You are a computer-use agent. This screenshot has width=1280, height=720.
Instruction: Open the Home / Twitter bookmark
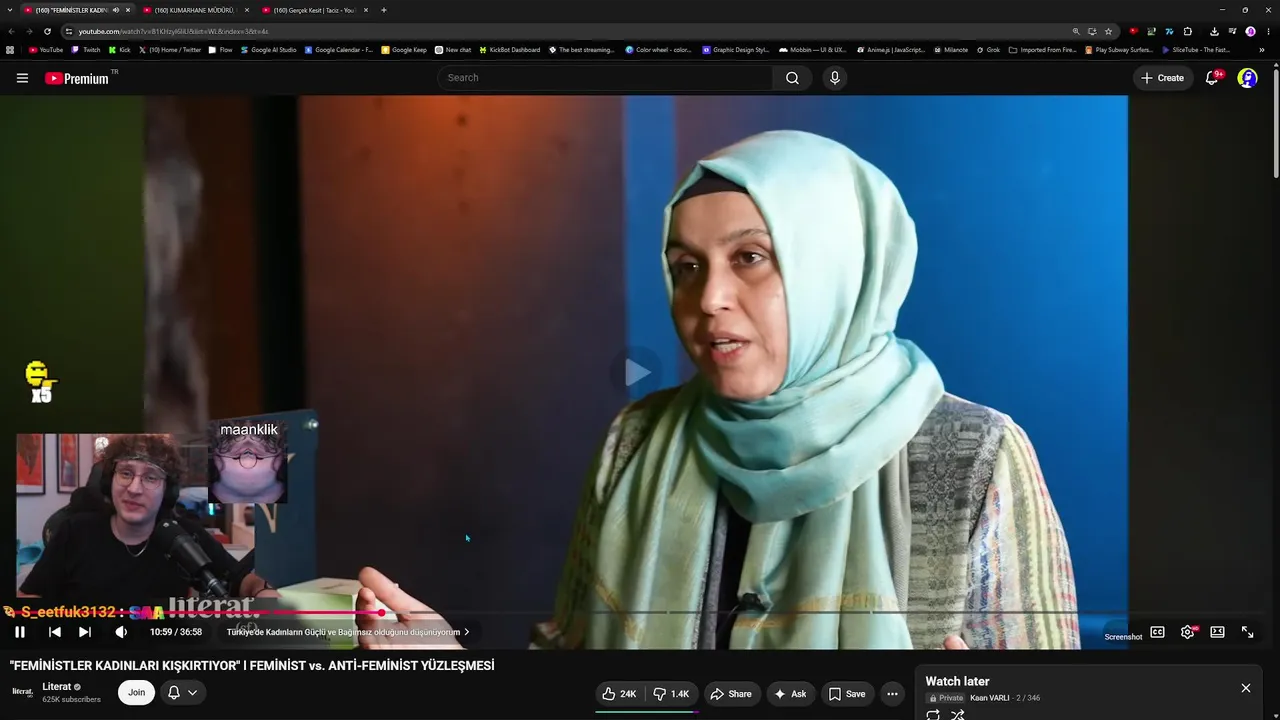pyautogui.click(x=170, y=49)
